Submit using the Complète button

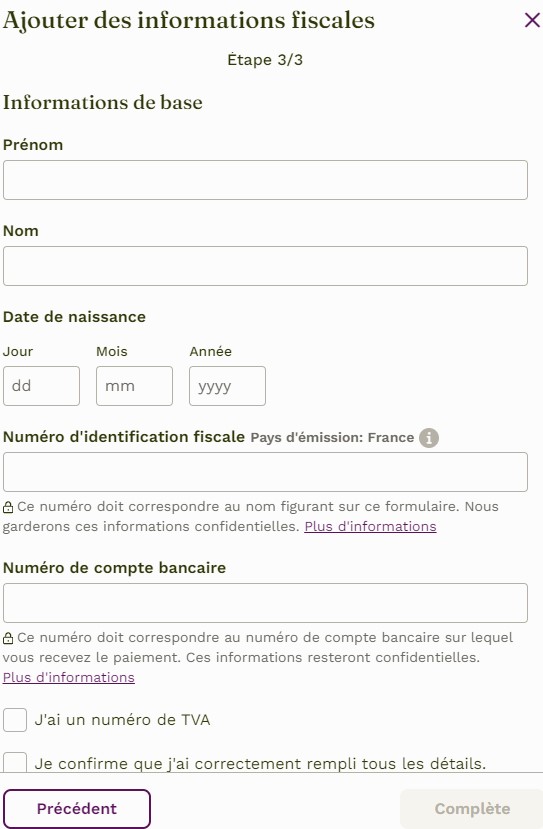(x=472, y=808)
